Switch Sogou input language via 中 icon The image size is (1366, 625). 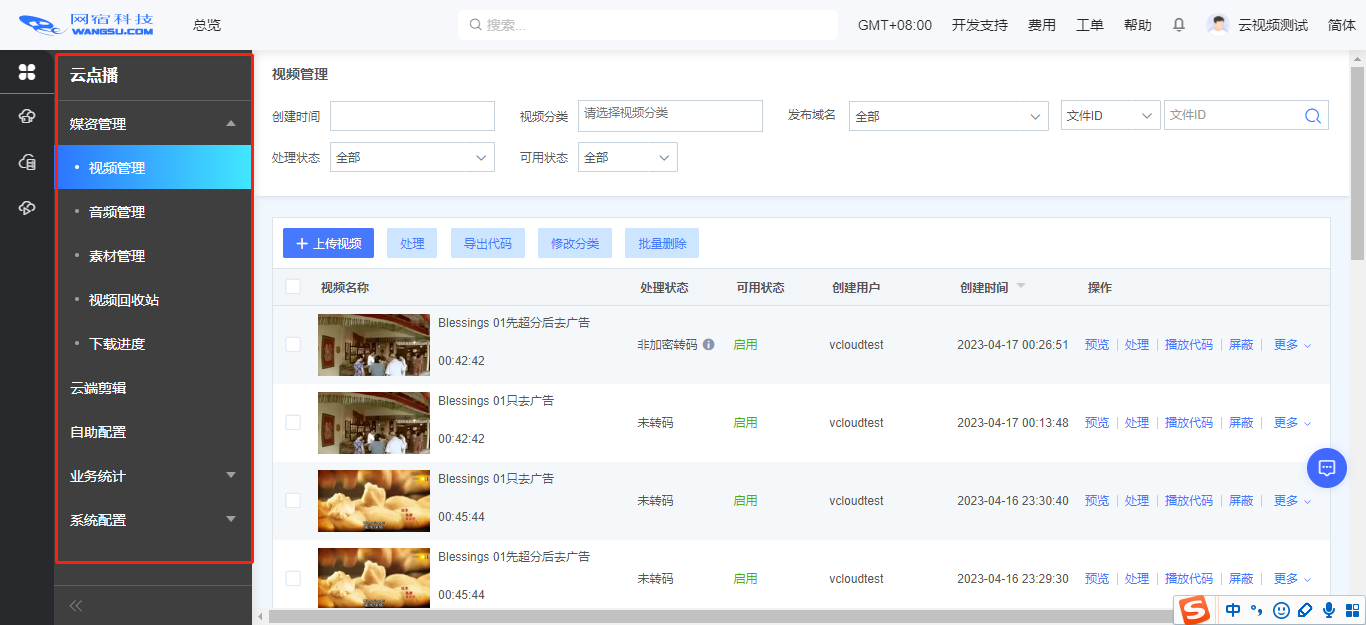(1233, 610)
